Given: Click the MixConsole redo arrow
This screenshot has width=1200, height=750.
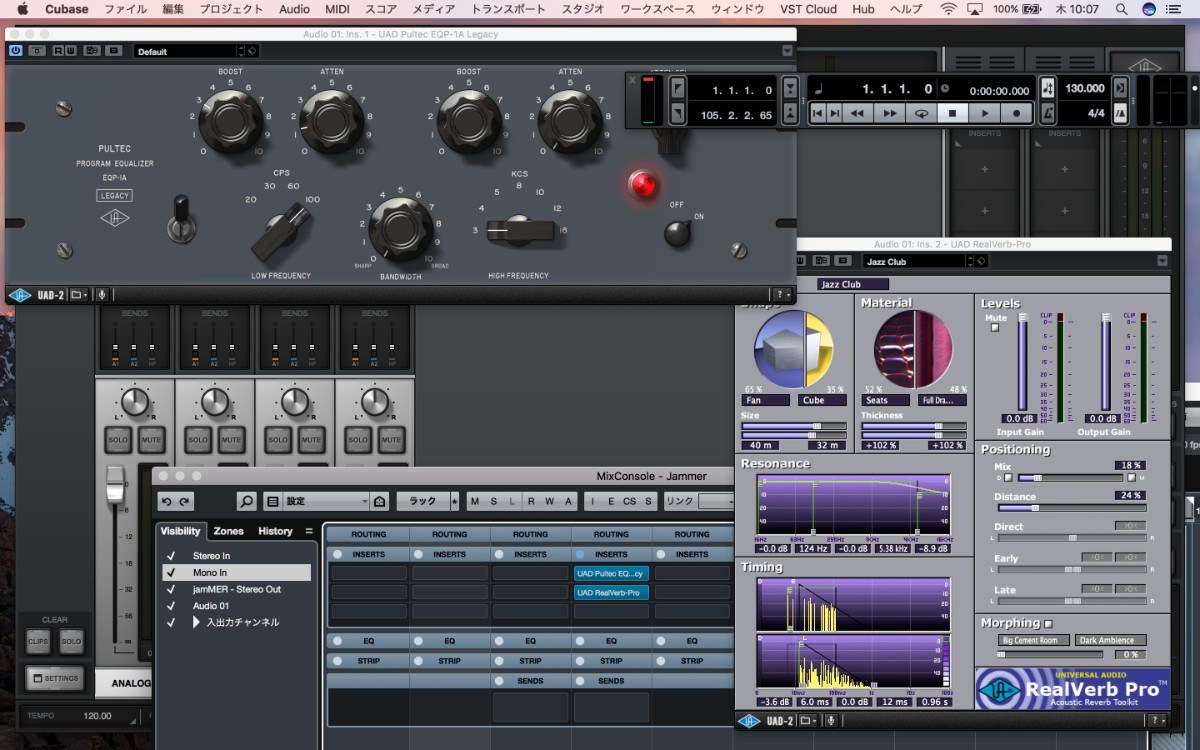Looking at the screenshot, I should click(x=185, y=501).
